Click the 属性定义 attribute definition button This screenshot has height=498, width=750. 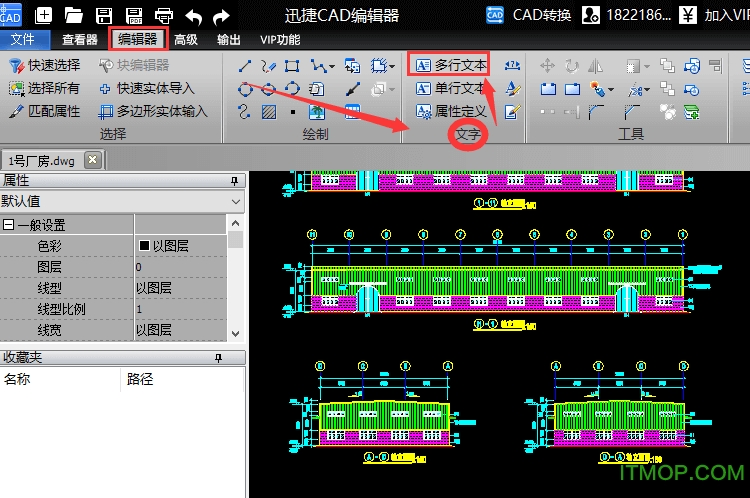coord(451,111)
